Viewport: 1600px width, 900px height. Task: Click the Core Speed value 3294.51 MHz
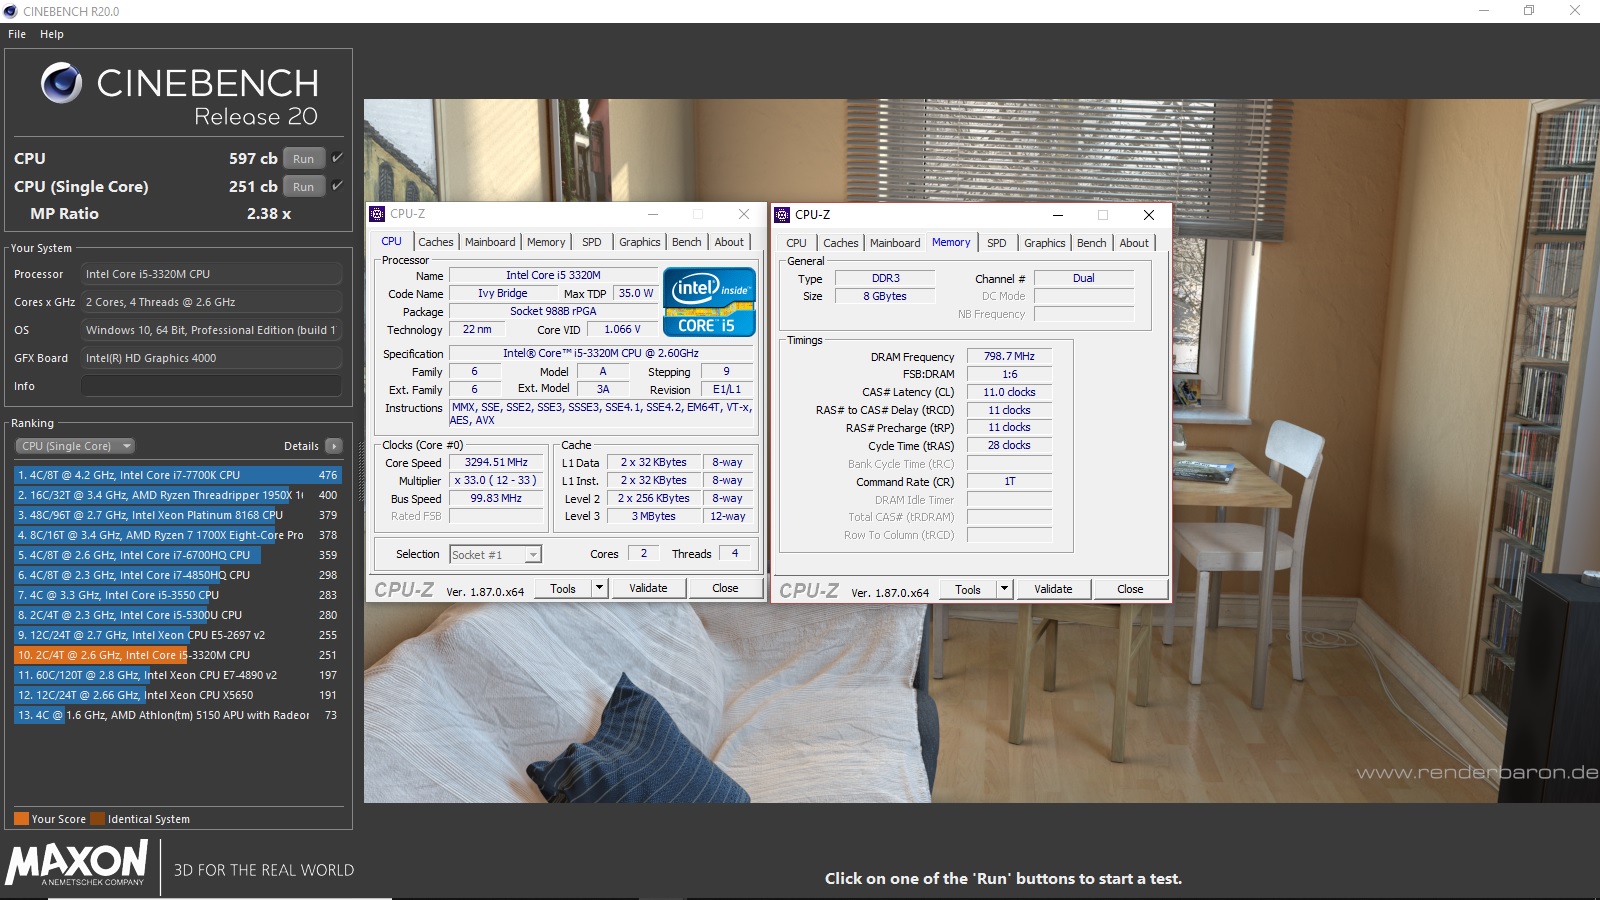pos(495,462)
